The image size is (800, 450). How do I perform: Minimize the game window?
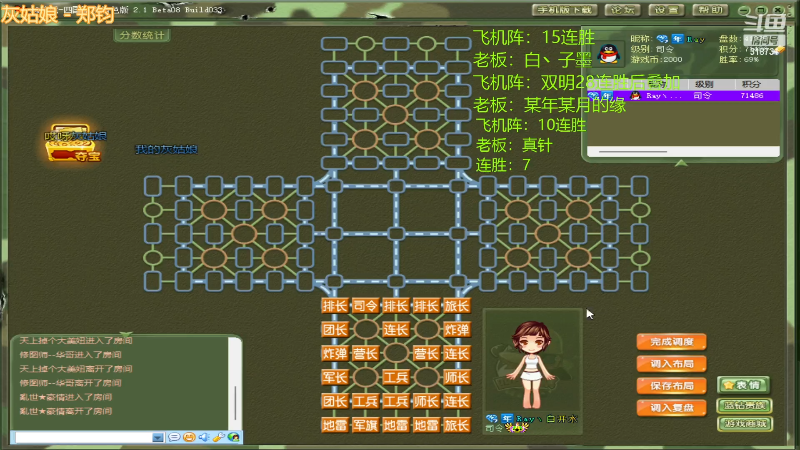pyautogui.click(x=744, y=10)
